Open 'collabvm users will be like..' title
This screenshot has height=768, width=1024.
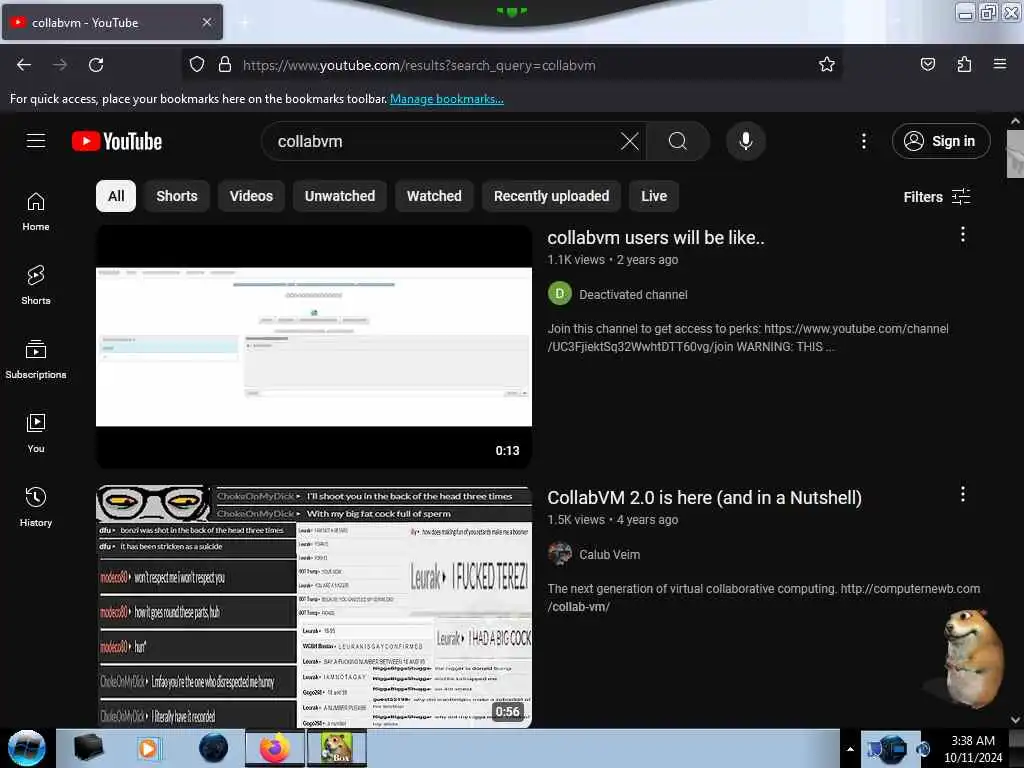coord(656,238)
